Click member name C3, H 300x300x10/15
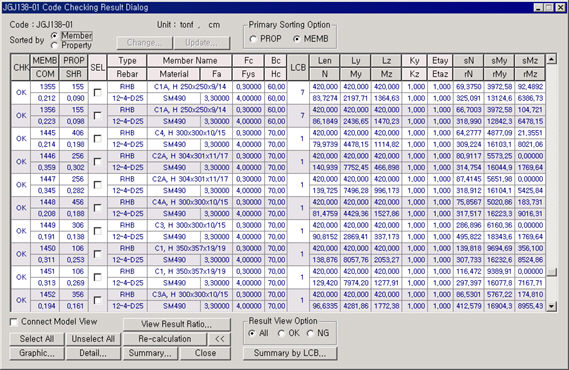The image size is (569, 370). point(190,225)
